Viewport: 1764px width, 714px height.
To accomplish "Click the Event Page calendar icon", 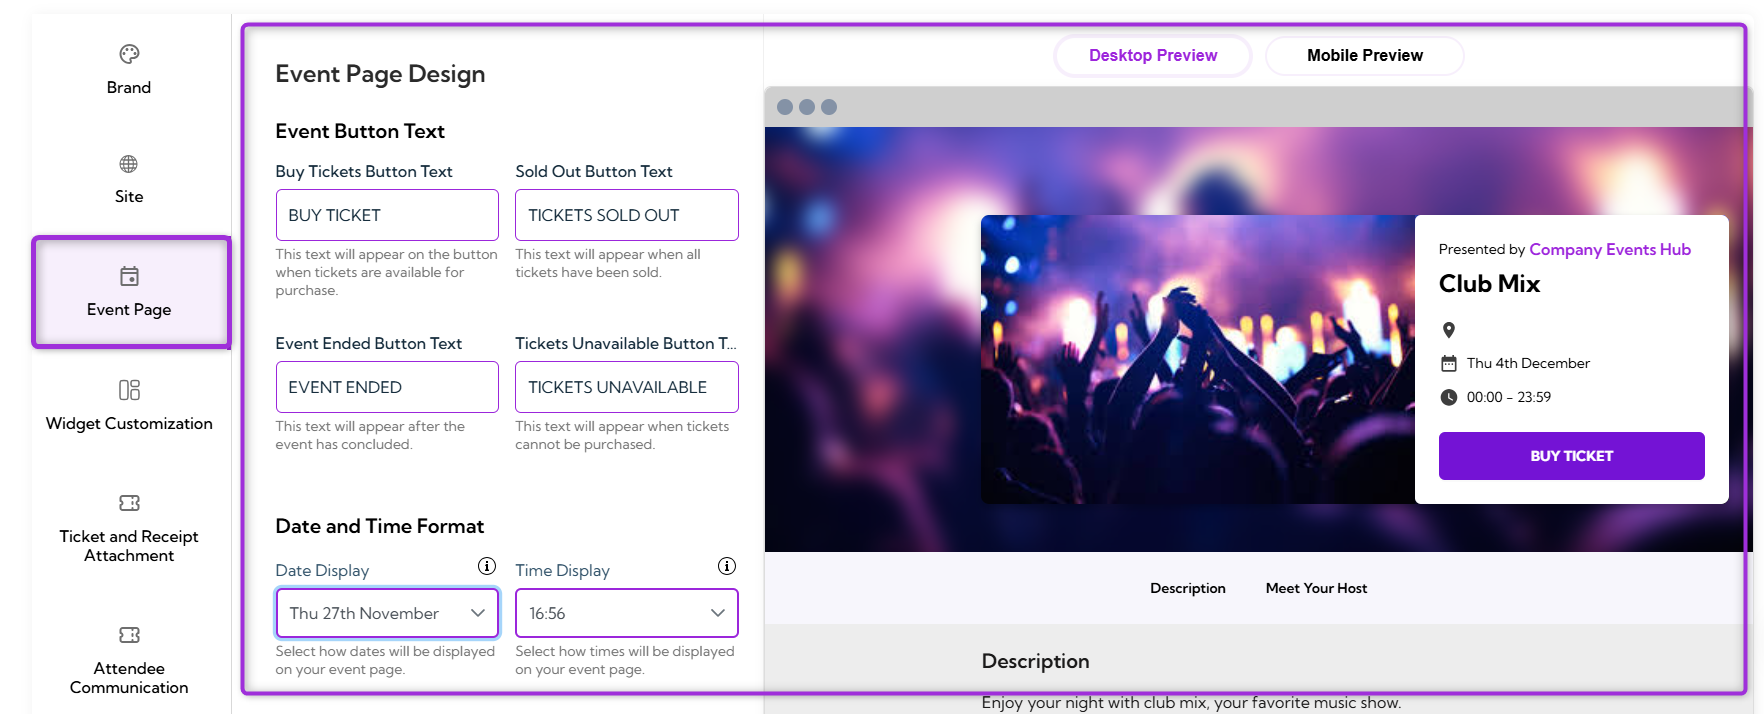I will 129,276.
